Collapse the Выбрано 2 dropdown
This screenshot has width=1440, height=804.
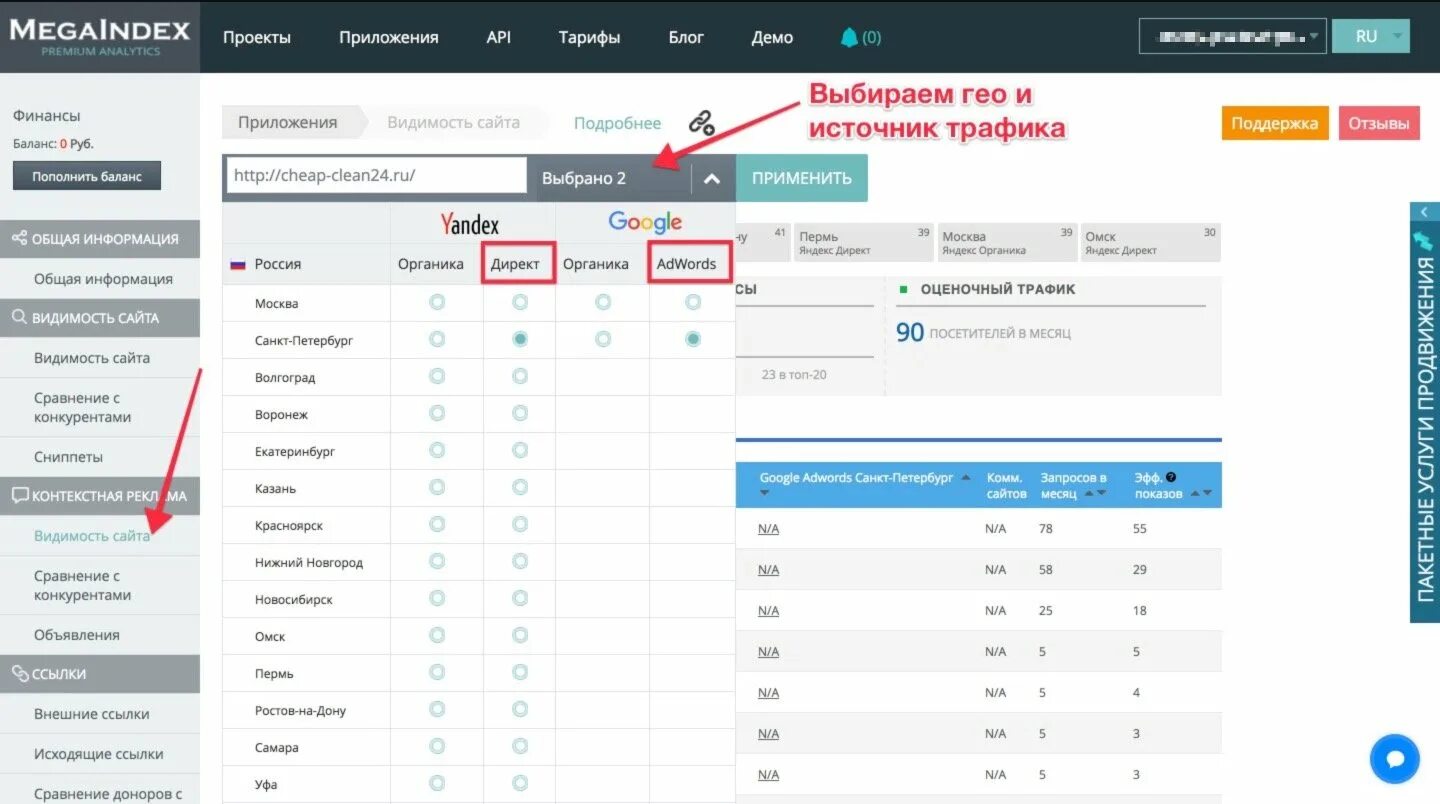pyautogui.click(x=712, y=179)
